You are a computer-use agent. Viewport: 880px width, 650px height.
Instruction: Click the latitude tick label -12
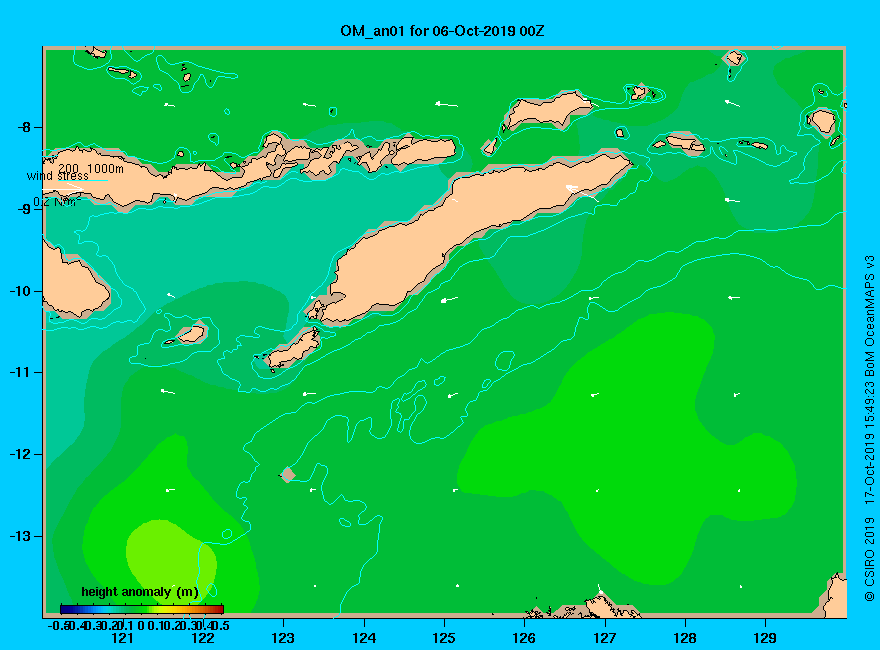pos(20,454)
